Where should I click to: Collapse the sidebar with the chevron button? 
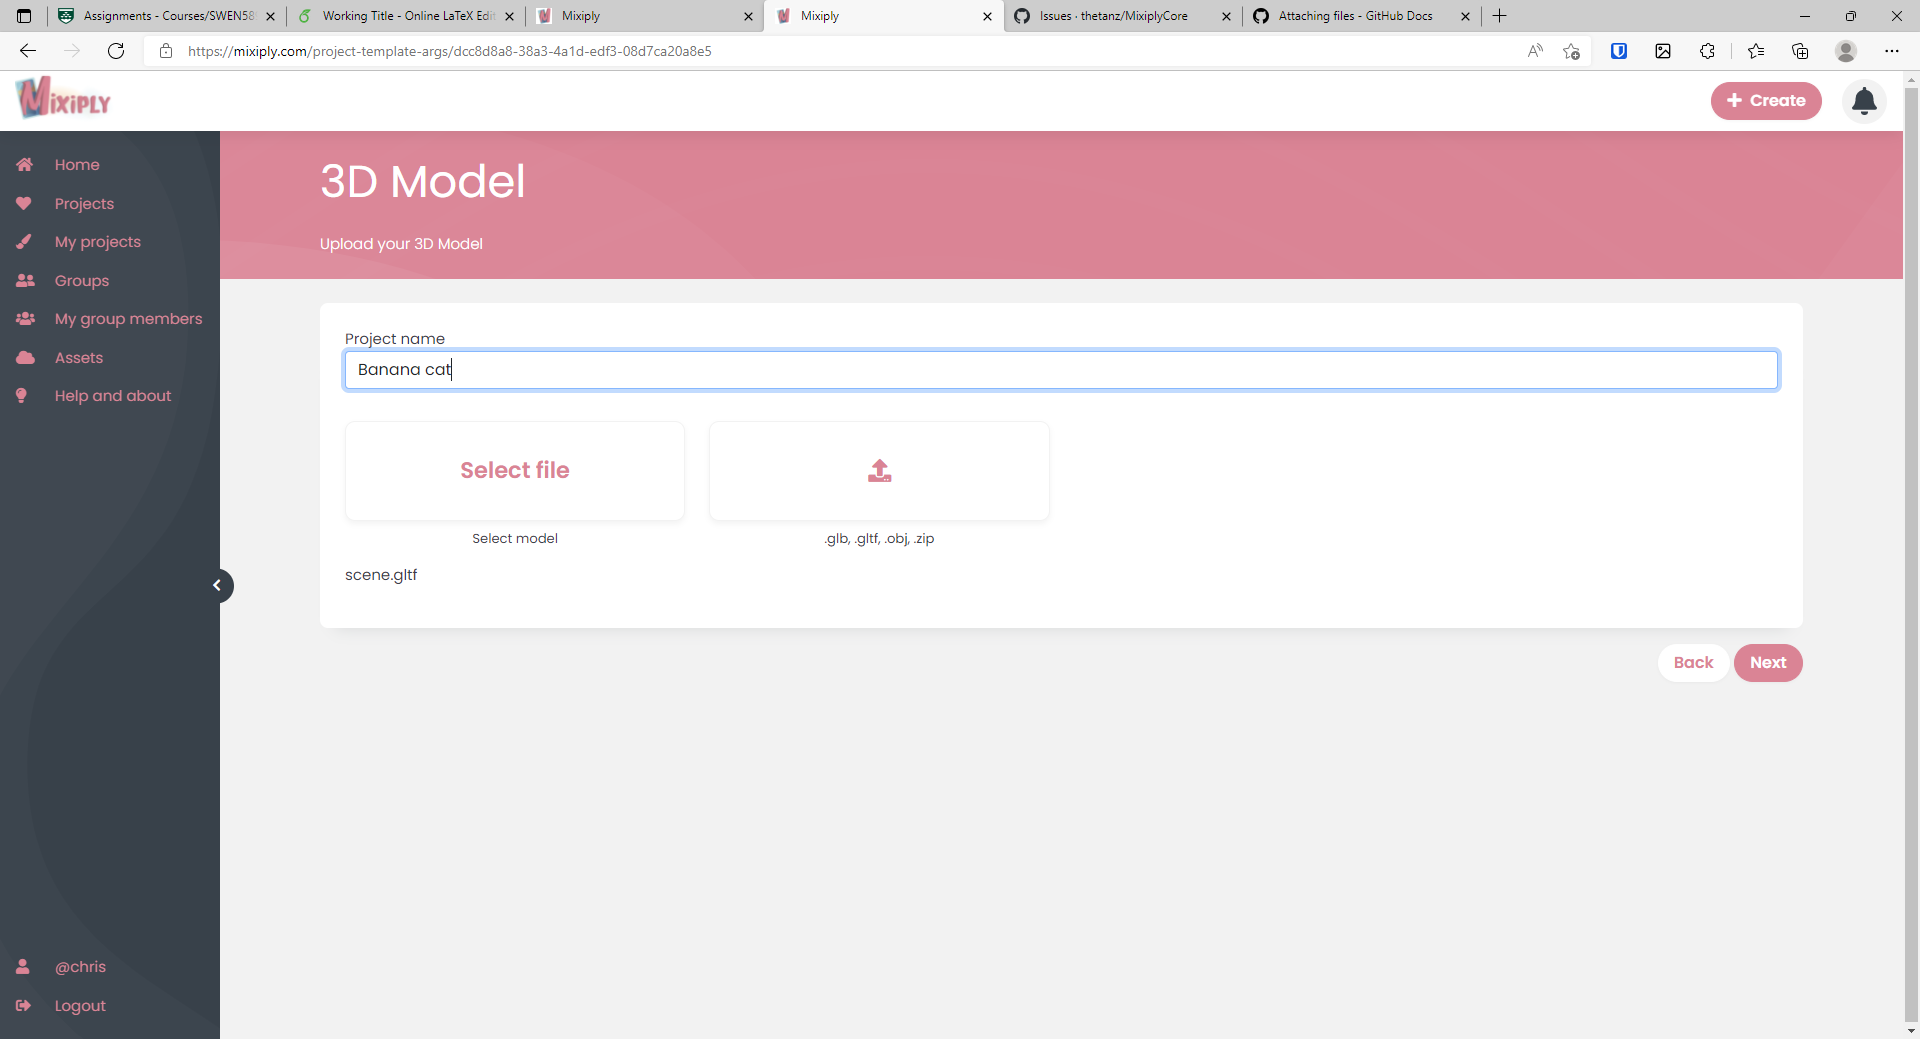[218, 586]
